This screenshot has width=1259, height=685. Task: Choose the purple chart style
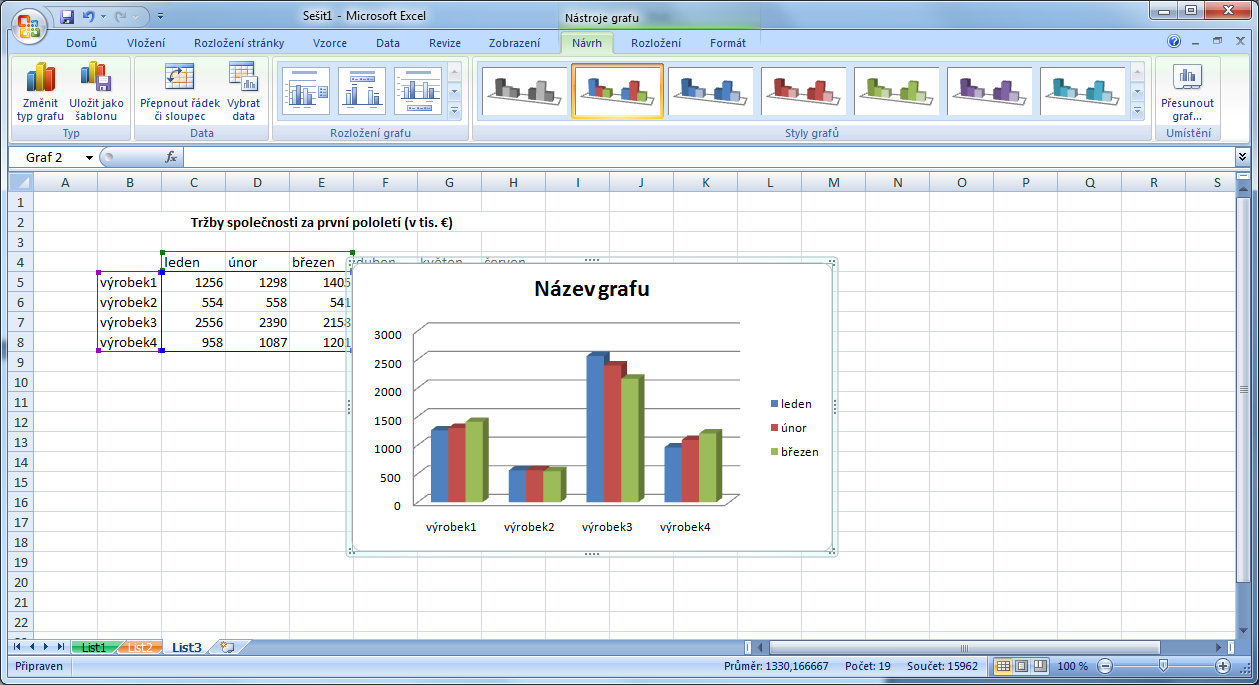pyautogui.click(x=990, y=91)
